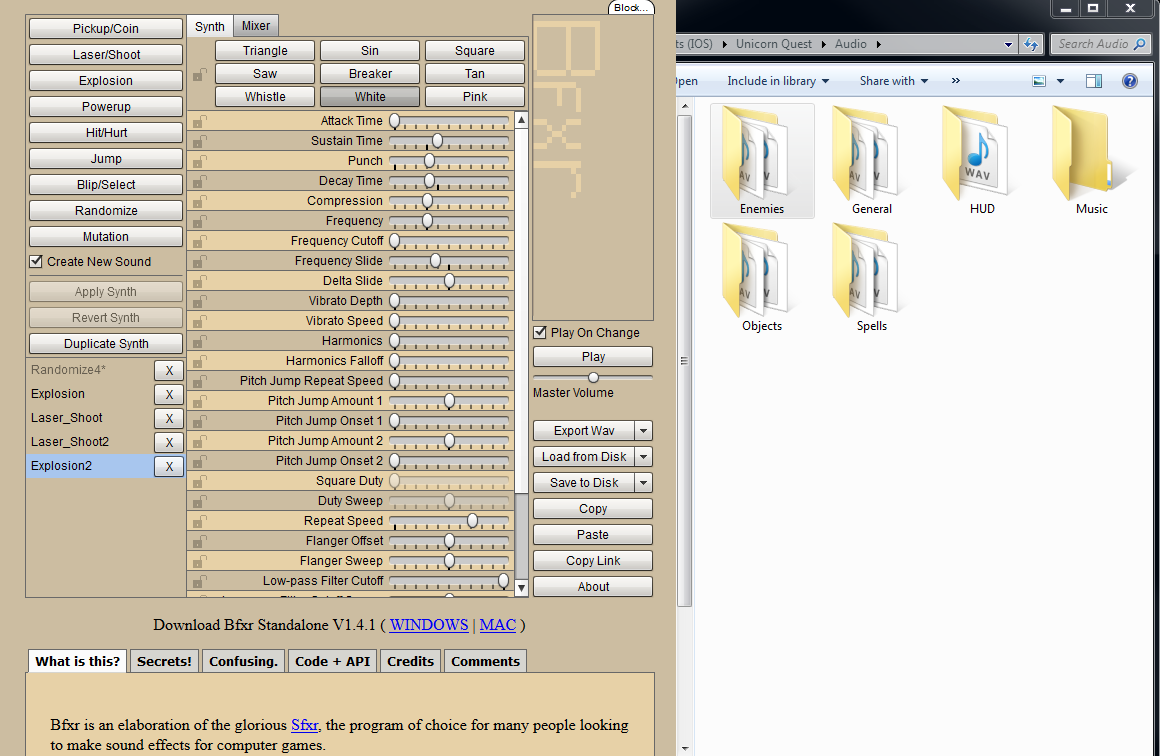Click the Explorer help question mark icon

(x=1130, y=81)
